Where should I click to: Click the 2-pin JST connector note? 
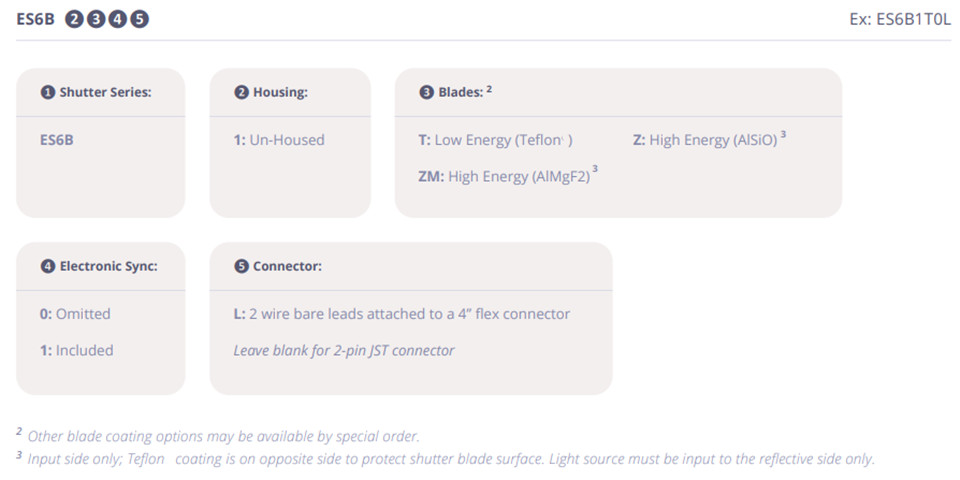344,350
